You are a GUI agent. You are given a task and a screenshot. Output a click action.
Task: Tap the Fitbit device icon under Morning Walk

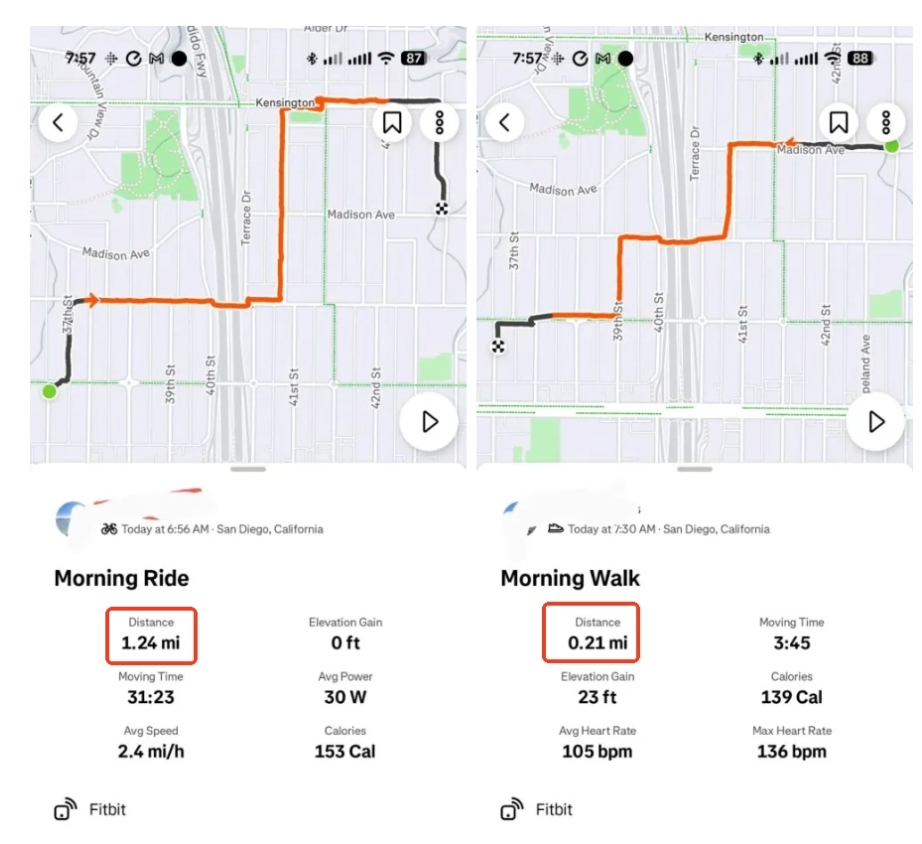coord(512,809)
